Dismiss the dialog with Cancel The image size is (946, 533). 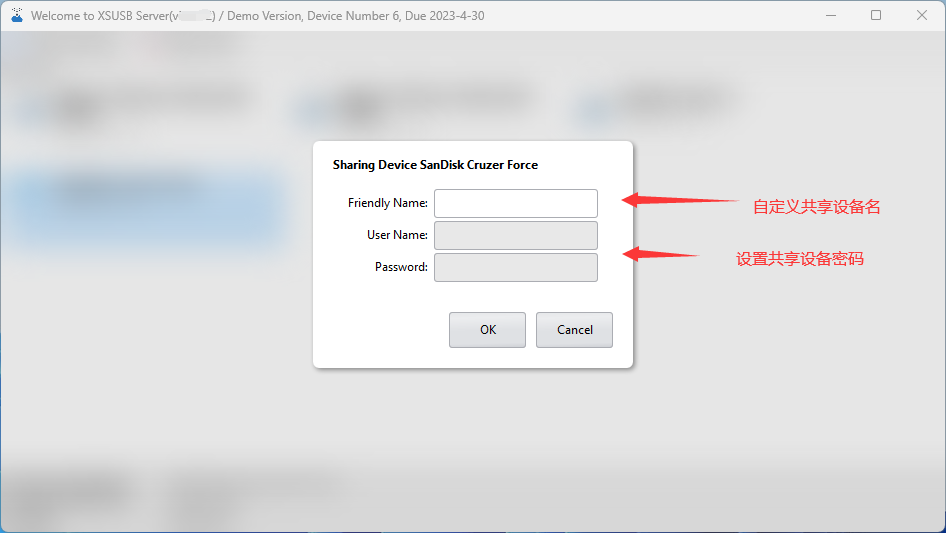(574, 330)
